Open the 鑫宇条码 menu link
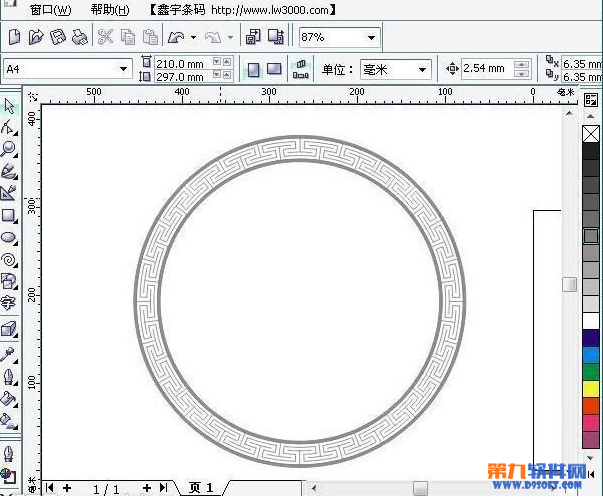This screenshot has height=500, width=603. [x=242, y=10]
